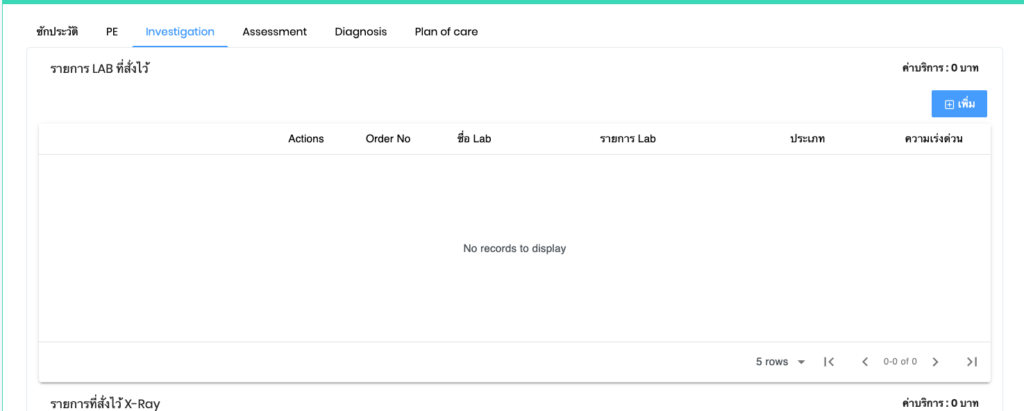Sort by the ความเร่งด่วน column header
Viewport: 1024px width, 411px height.
(x=933, y=139)
